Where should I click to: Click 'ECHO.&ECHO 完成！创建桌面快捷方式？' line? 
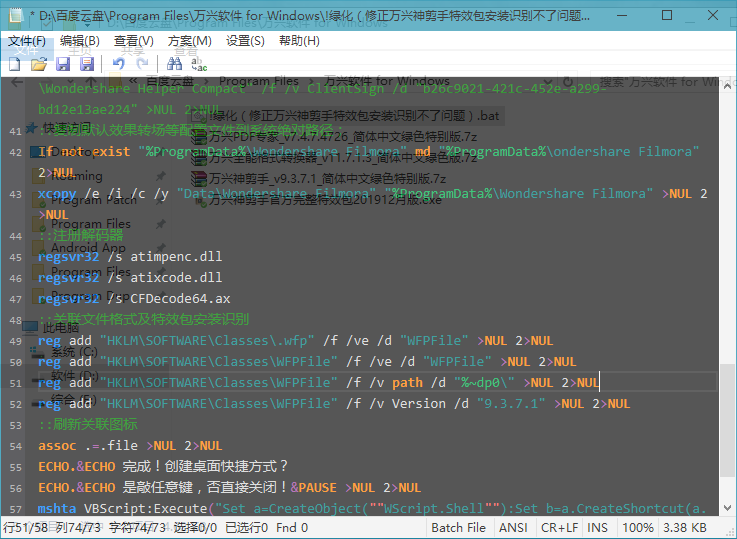pos(163,467)
